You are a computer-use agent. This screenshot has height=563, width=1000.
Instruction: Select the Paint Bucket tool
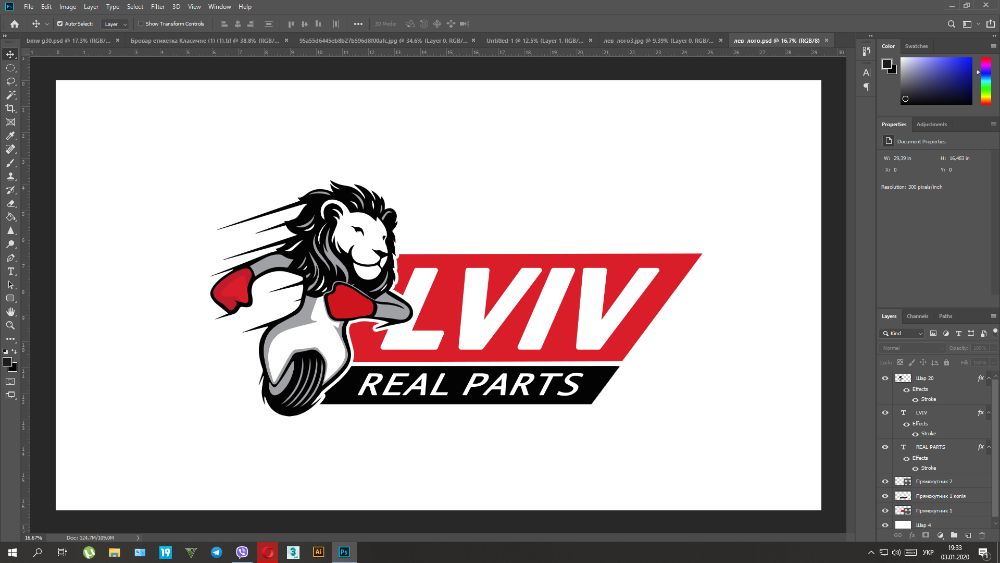[x=10, y=217]
